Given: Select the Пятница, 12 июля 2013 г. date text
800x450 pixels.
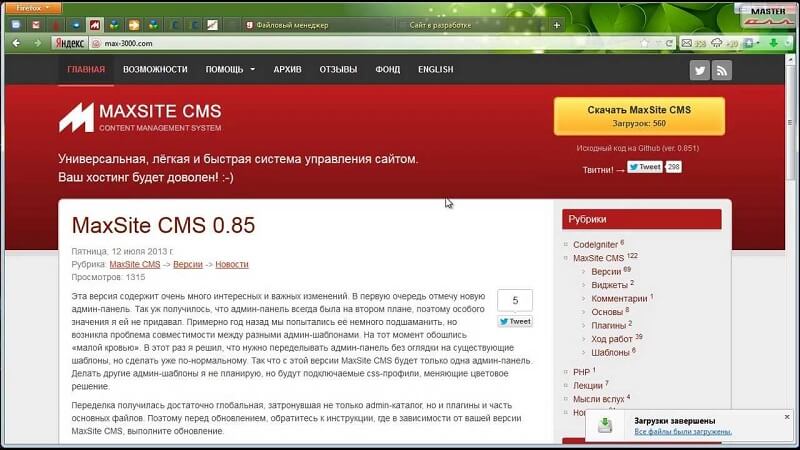Looking at the screenshot, I should pyautogui.click(x=122, y=251).
